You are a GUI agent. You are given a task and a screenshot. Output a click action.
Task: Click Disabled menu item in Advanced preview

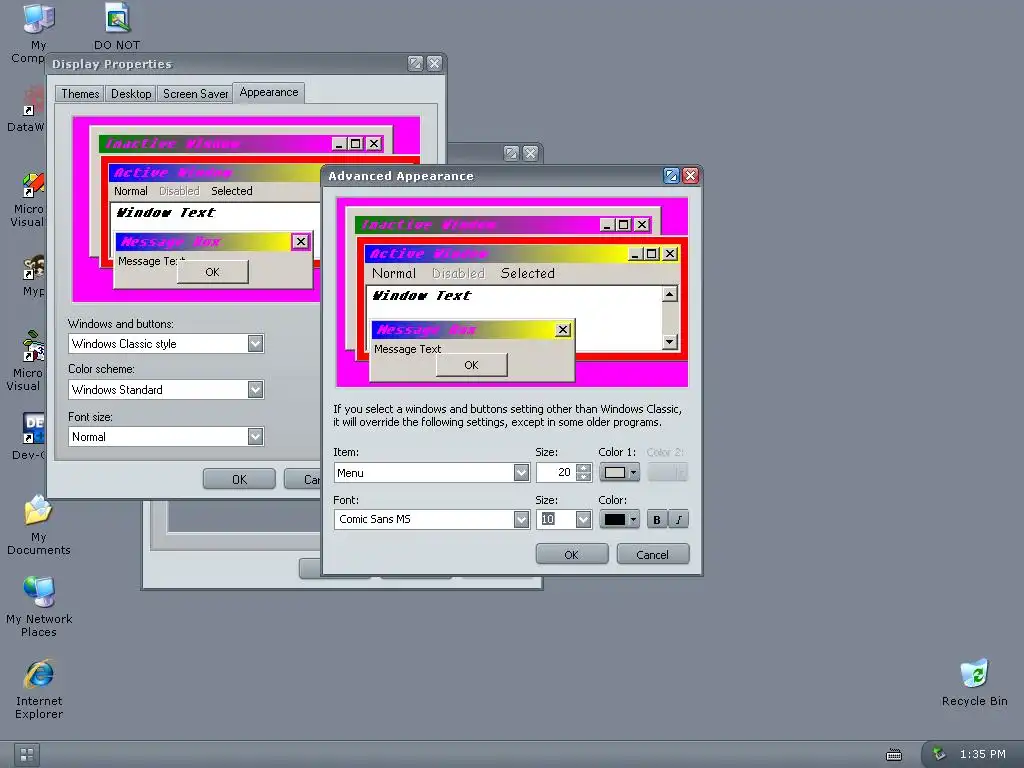(458, 273)
